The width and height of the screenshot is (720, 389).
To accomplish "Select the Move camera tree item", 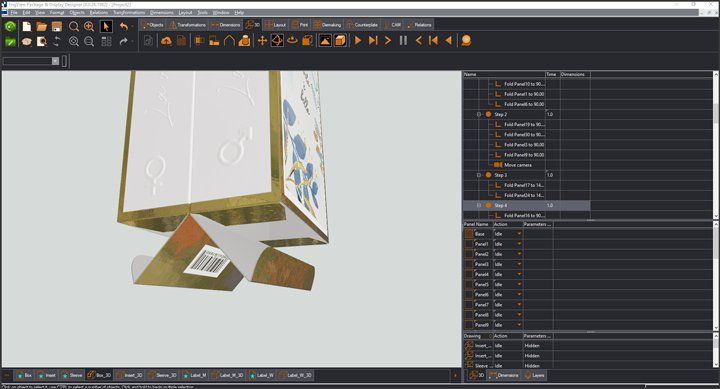I will point(518,165).
